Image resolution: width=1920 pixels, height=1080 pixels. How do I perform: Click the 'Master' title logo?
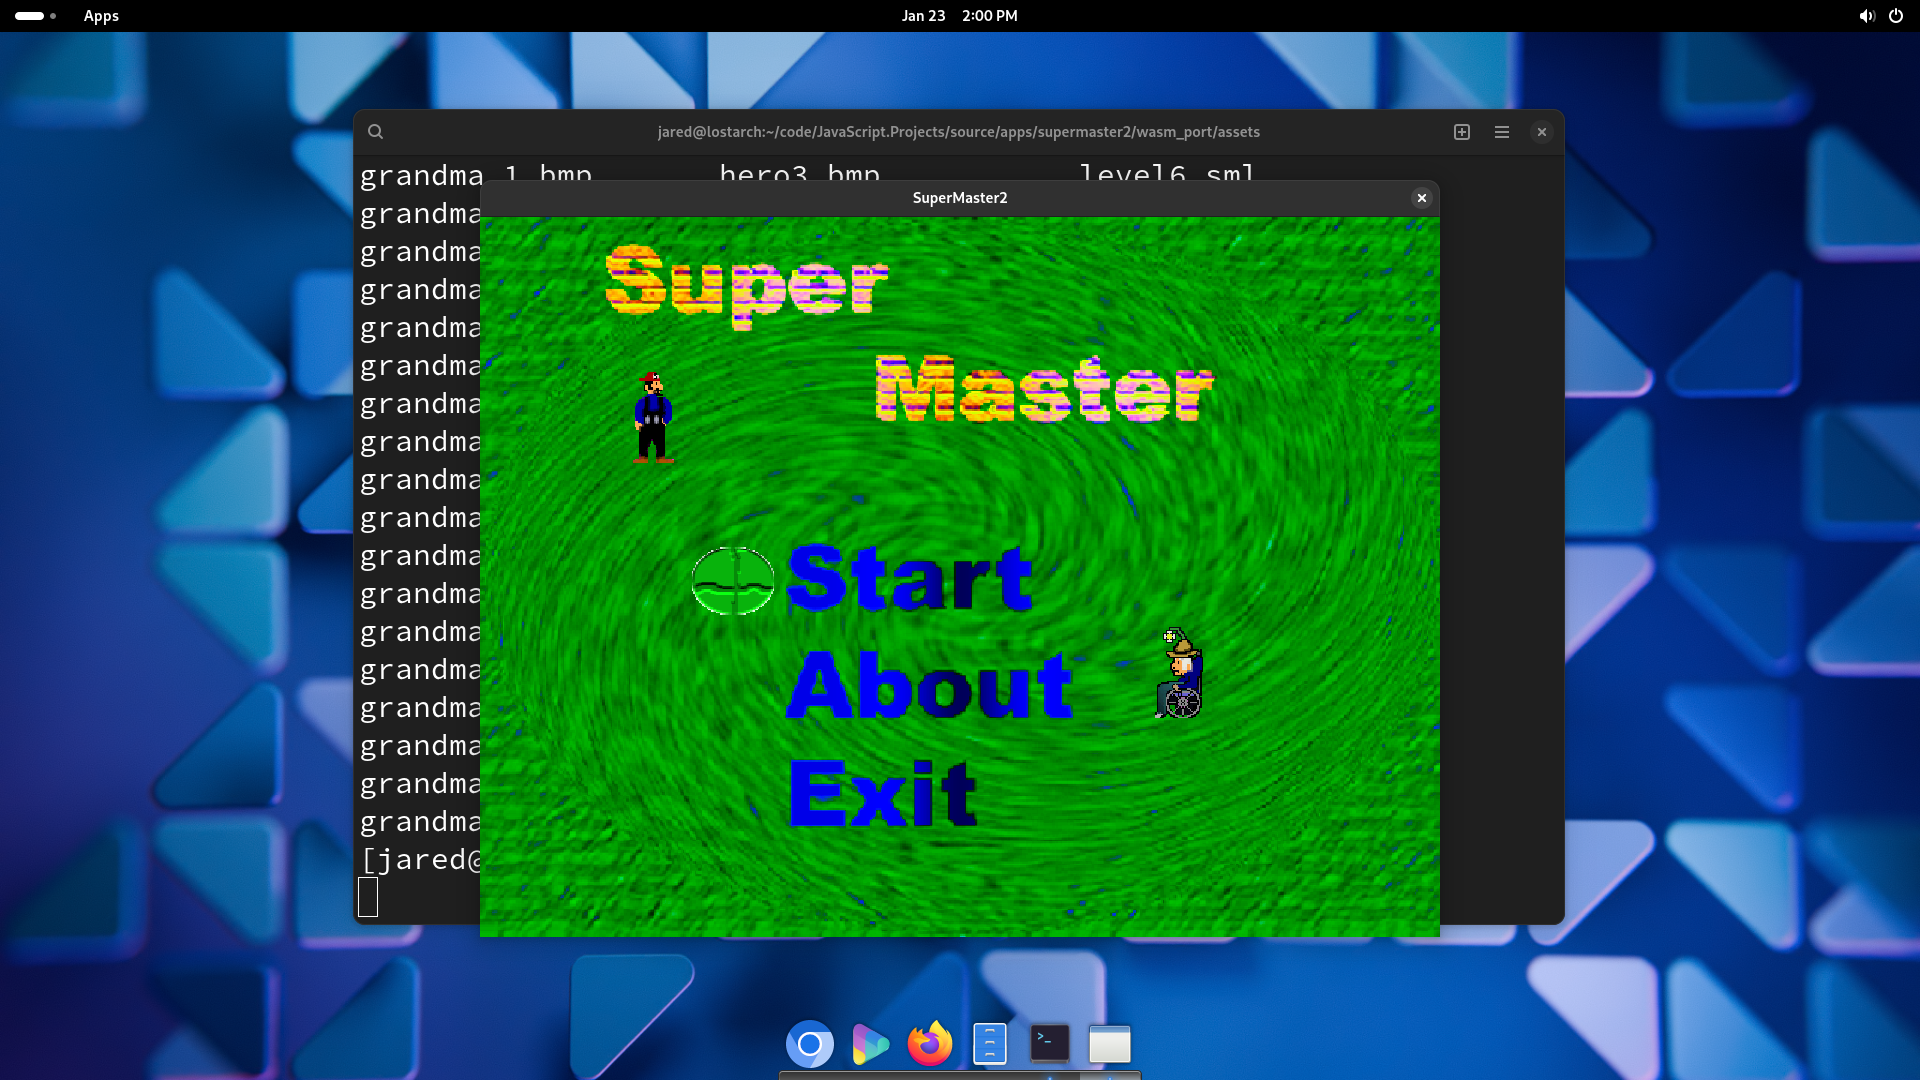(x=1044, y=390)
